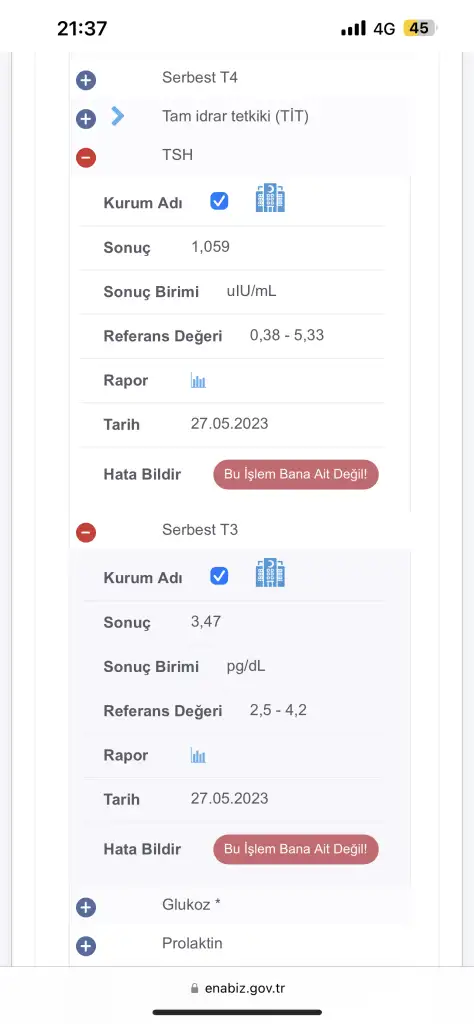
Task: Tap the battery indicator in status bar
Action: (x=421, y=28)
